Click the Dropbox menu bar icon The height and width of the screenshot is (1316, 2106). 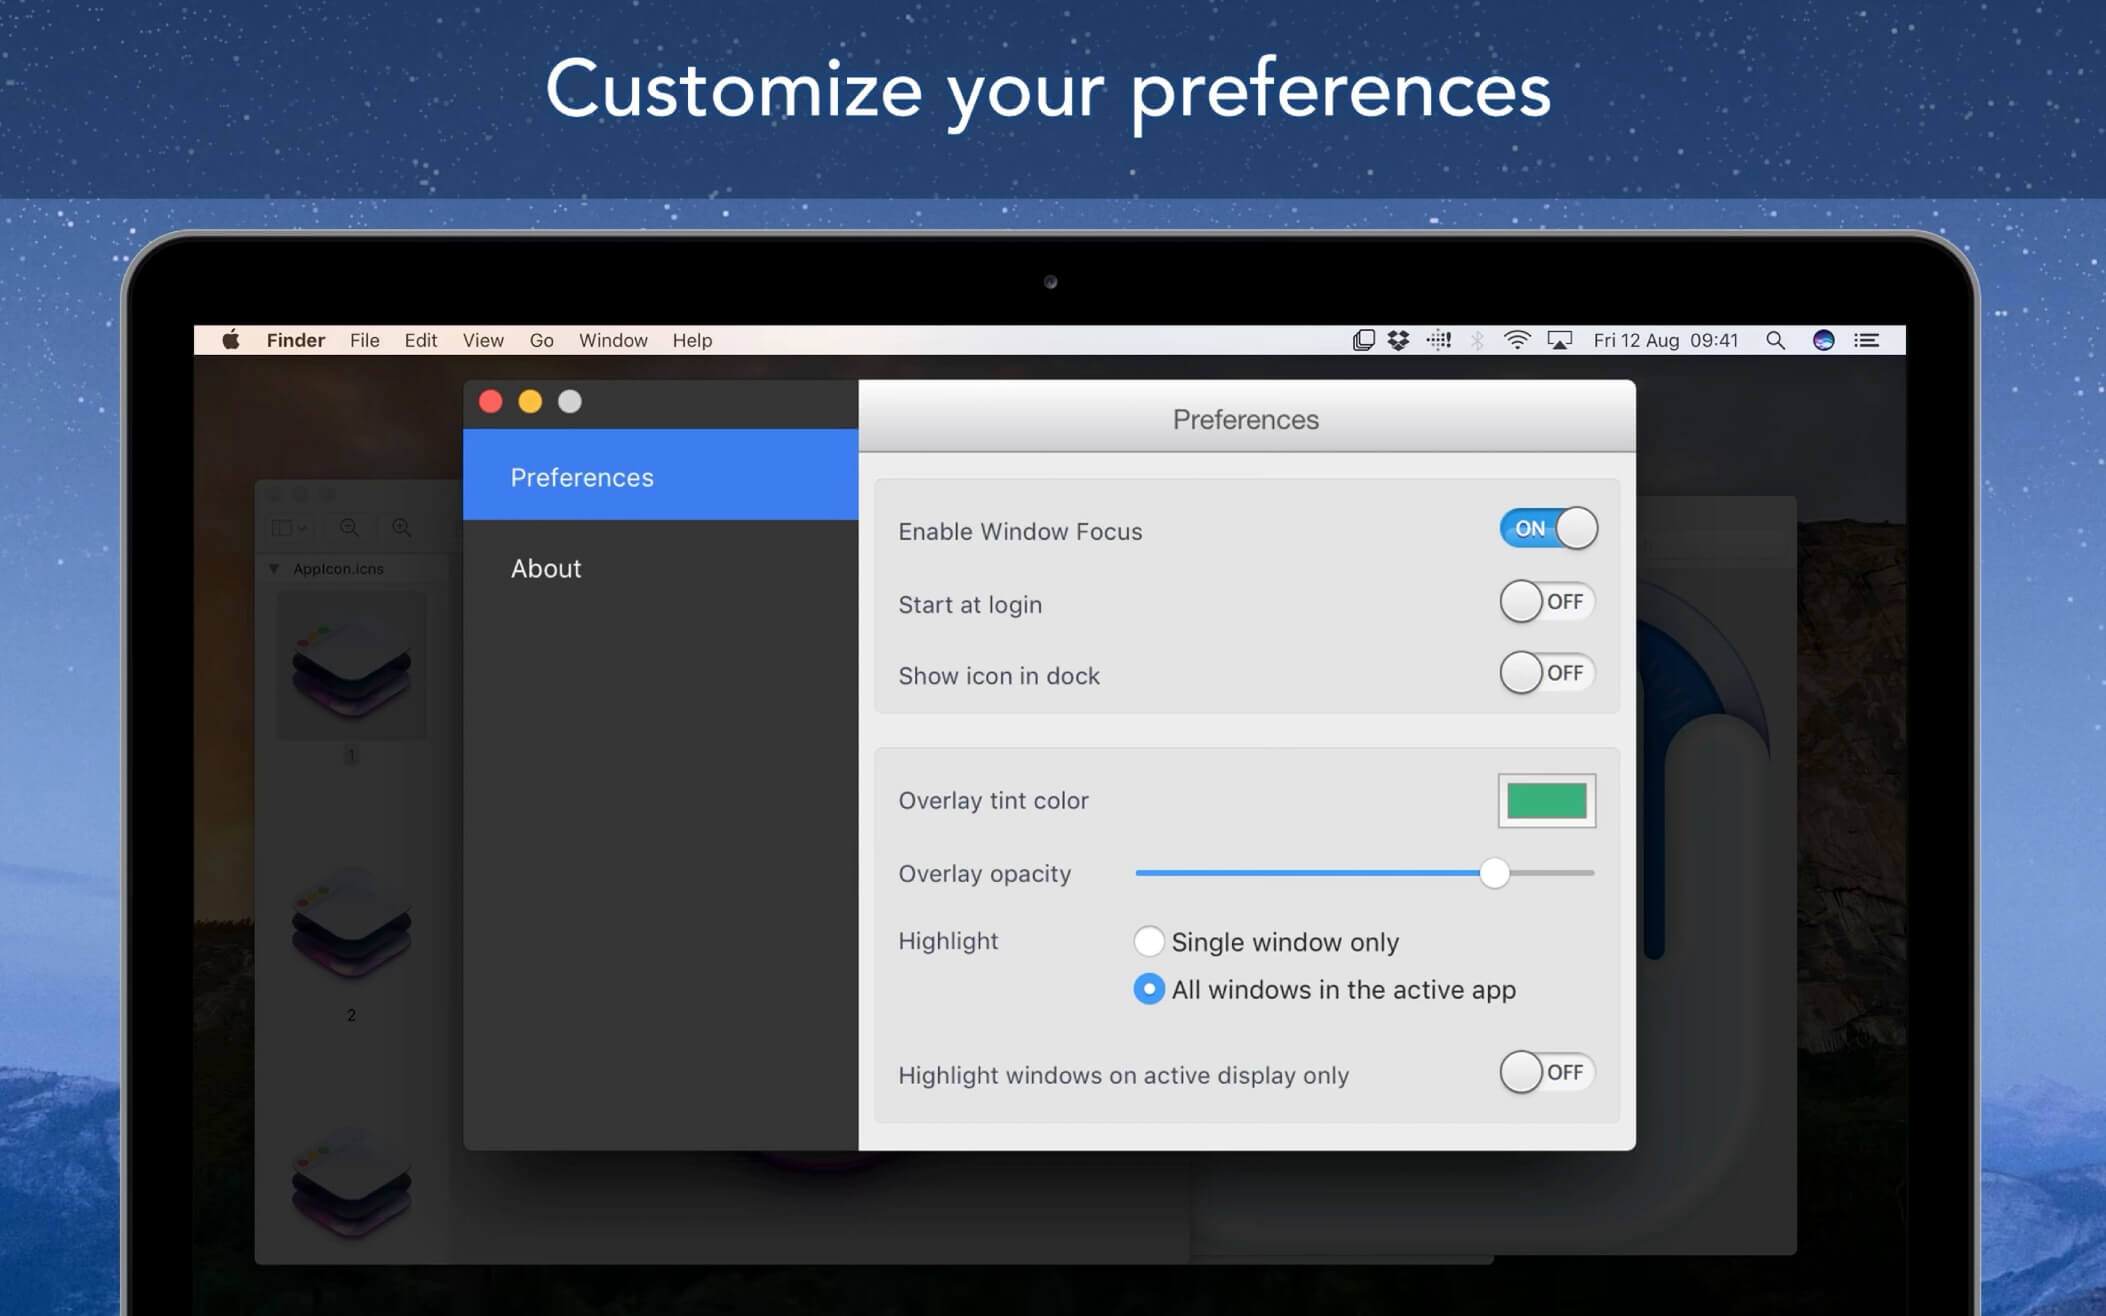tap(1398, 340)
